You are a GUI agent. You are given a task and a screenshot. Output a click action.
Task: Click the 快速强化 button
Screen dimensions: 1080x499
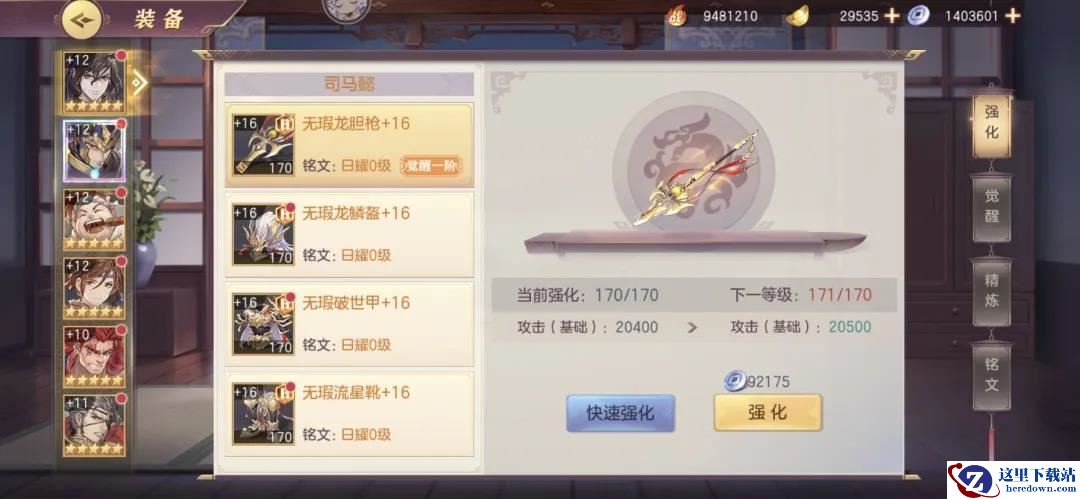pyautogui.click(x=620, y=413)
